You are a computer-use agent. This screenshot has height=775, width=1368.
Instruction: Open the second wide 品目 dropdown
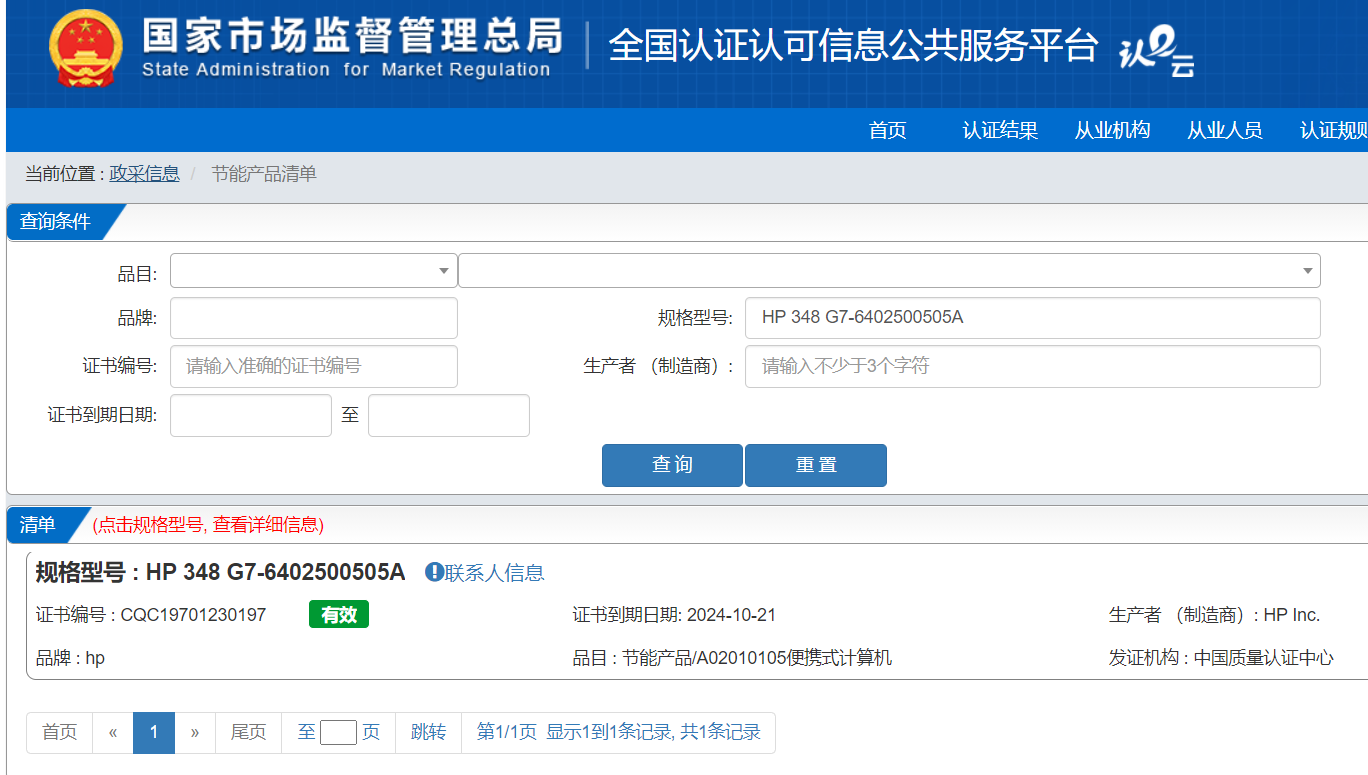click(x=889, y=271)
